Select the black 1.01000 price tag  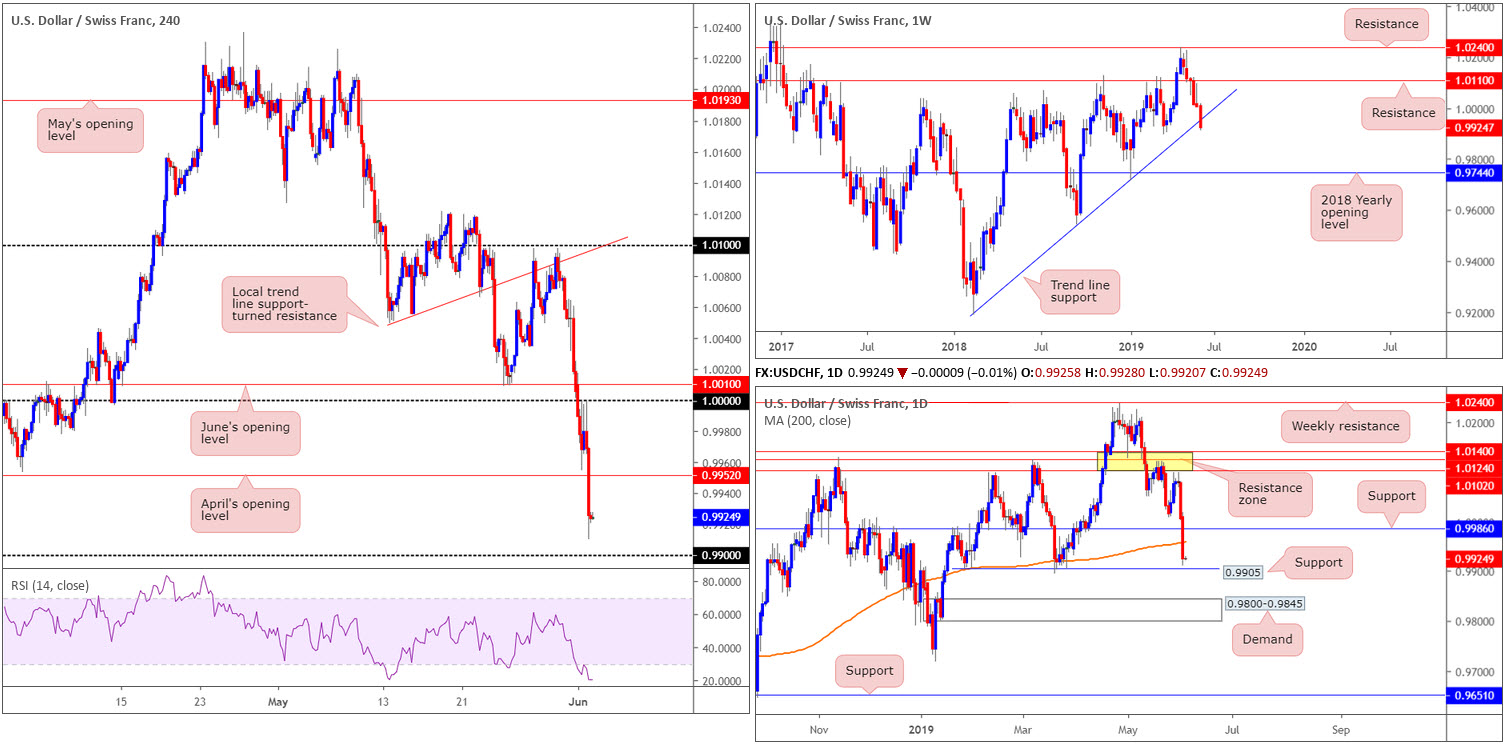coord(720,245)
